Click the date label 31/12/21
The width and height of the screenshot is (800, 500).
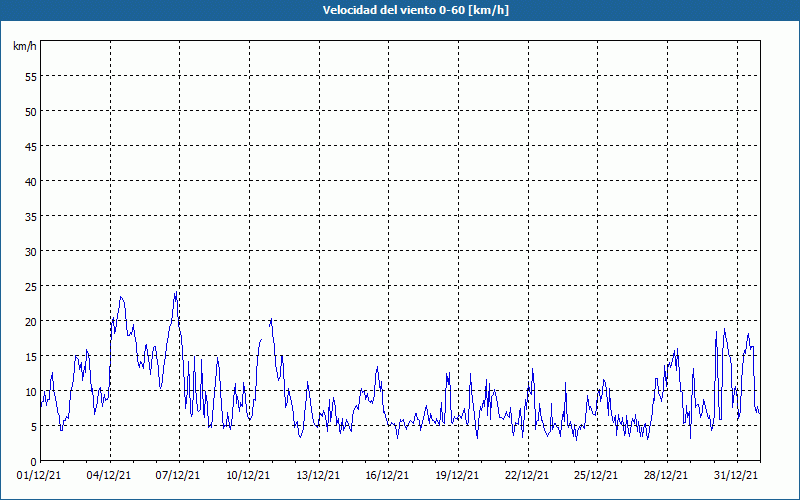pyautogui.click(x=736, y=476)
